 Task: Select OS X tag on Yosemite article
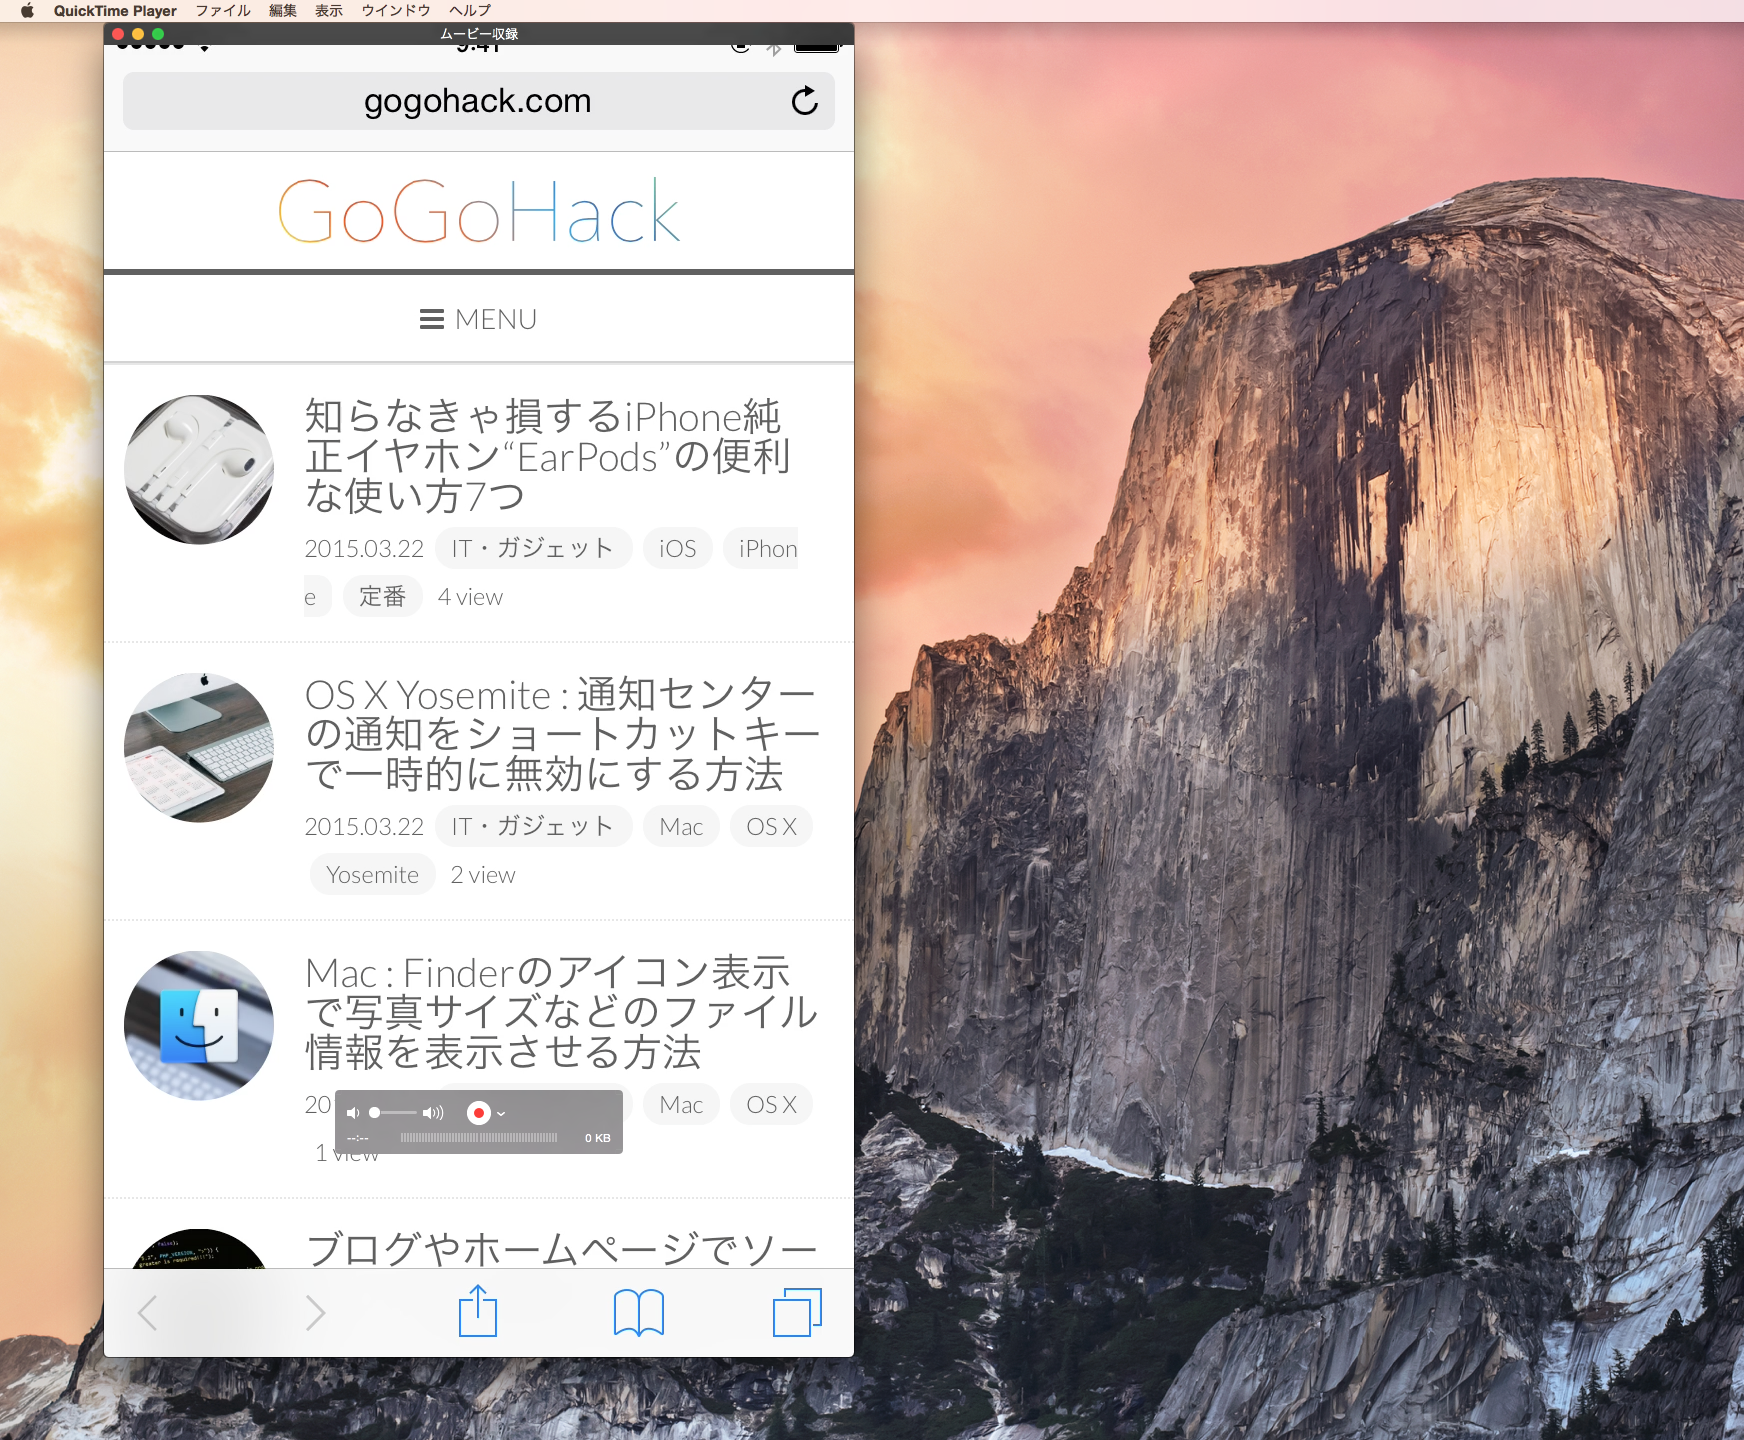(x=771, y=826)
